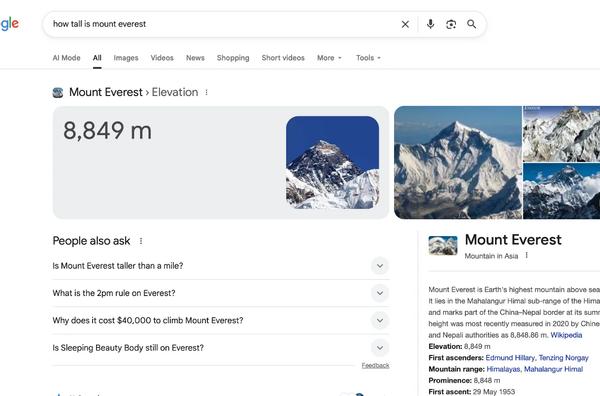Open the Tools dropdown
Viewport: 600px width, 396px height.
368,58
